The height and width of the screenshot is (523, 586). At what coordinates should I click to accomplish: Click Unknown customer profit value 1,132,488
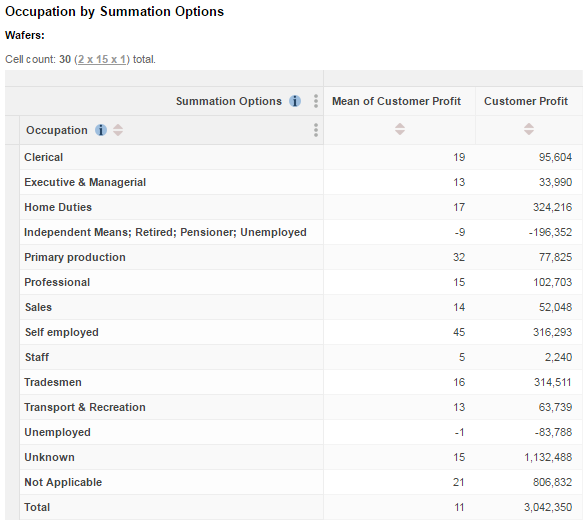click(548, 457)
